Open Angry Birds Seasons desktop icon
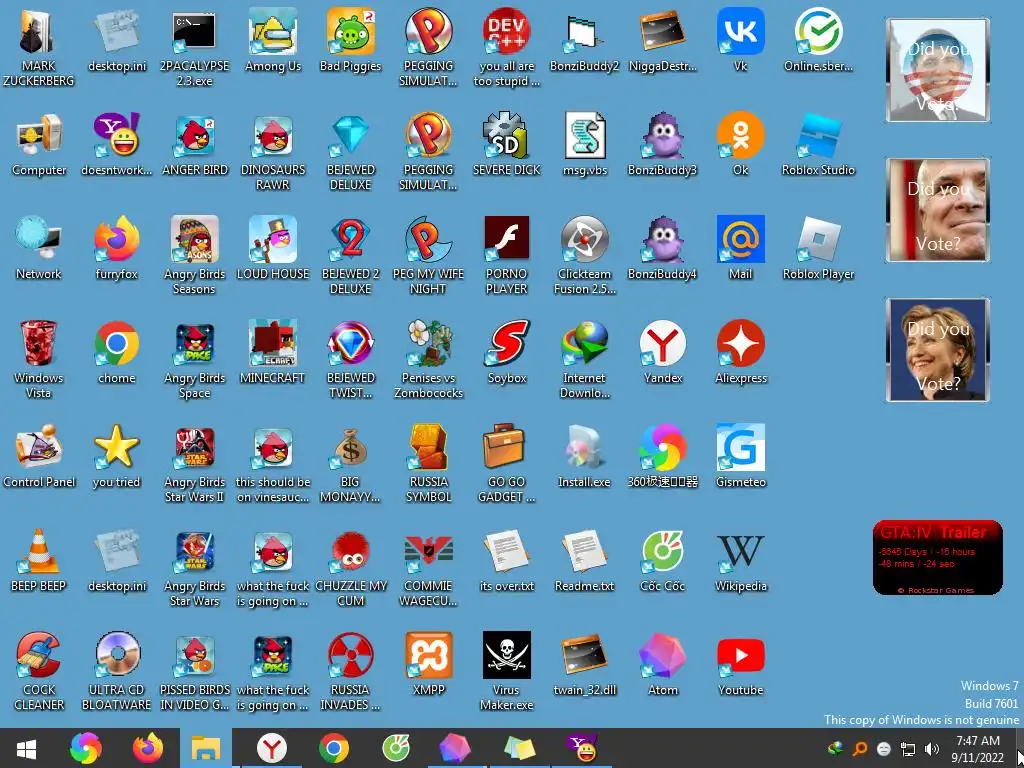The image size is (1024, 768). pos(195,255)
